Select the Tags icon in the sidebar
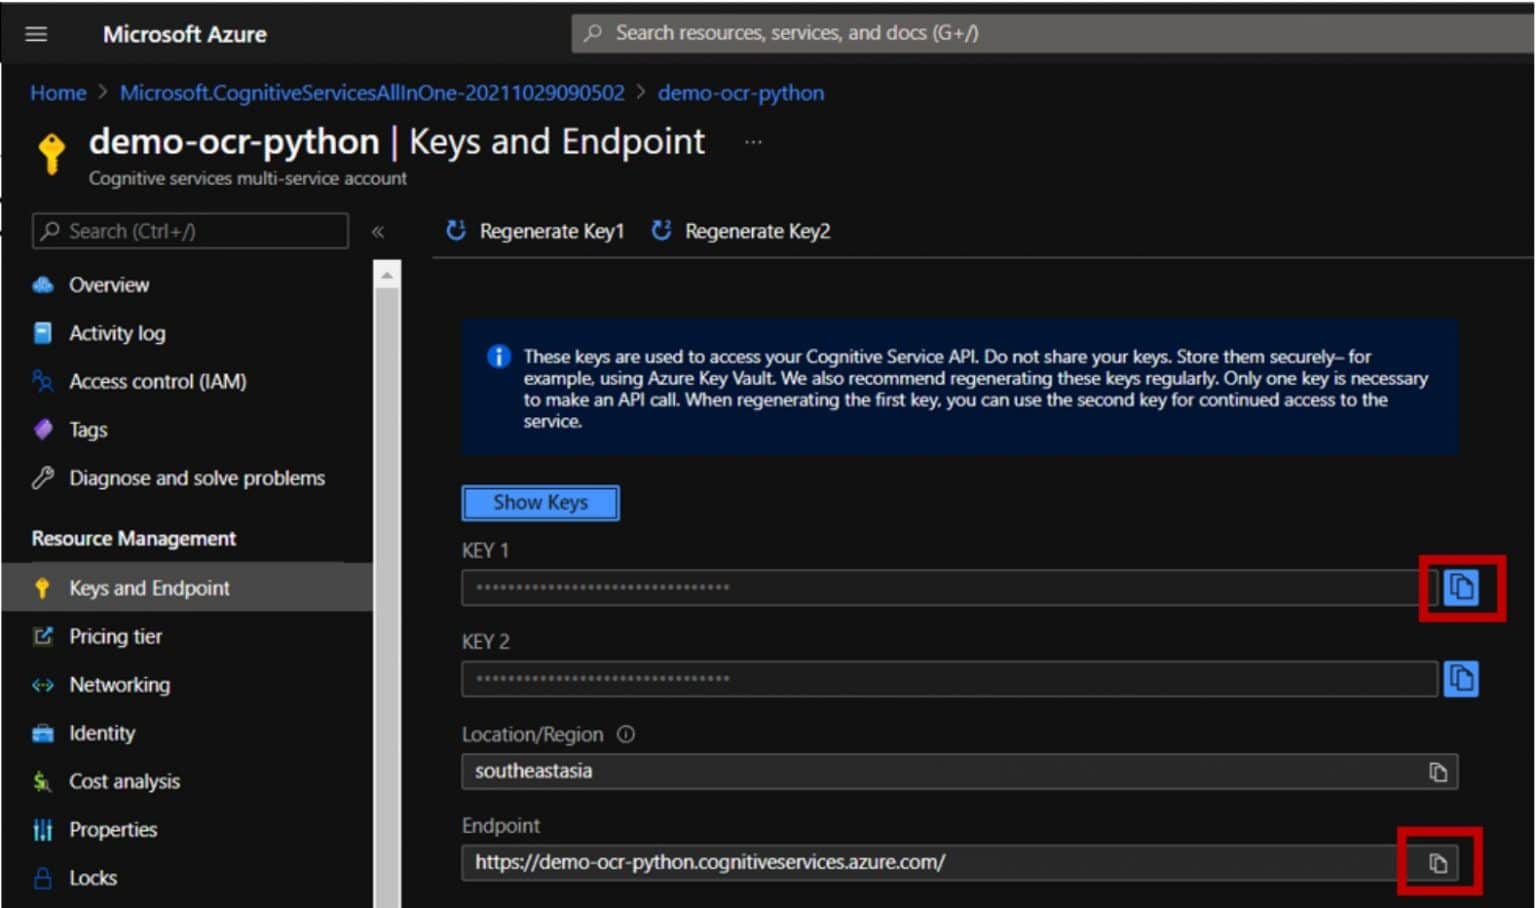This screenshot has width=1536, height=908. (42, 429)
